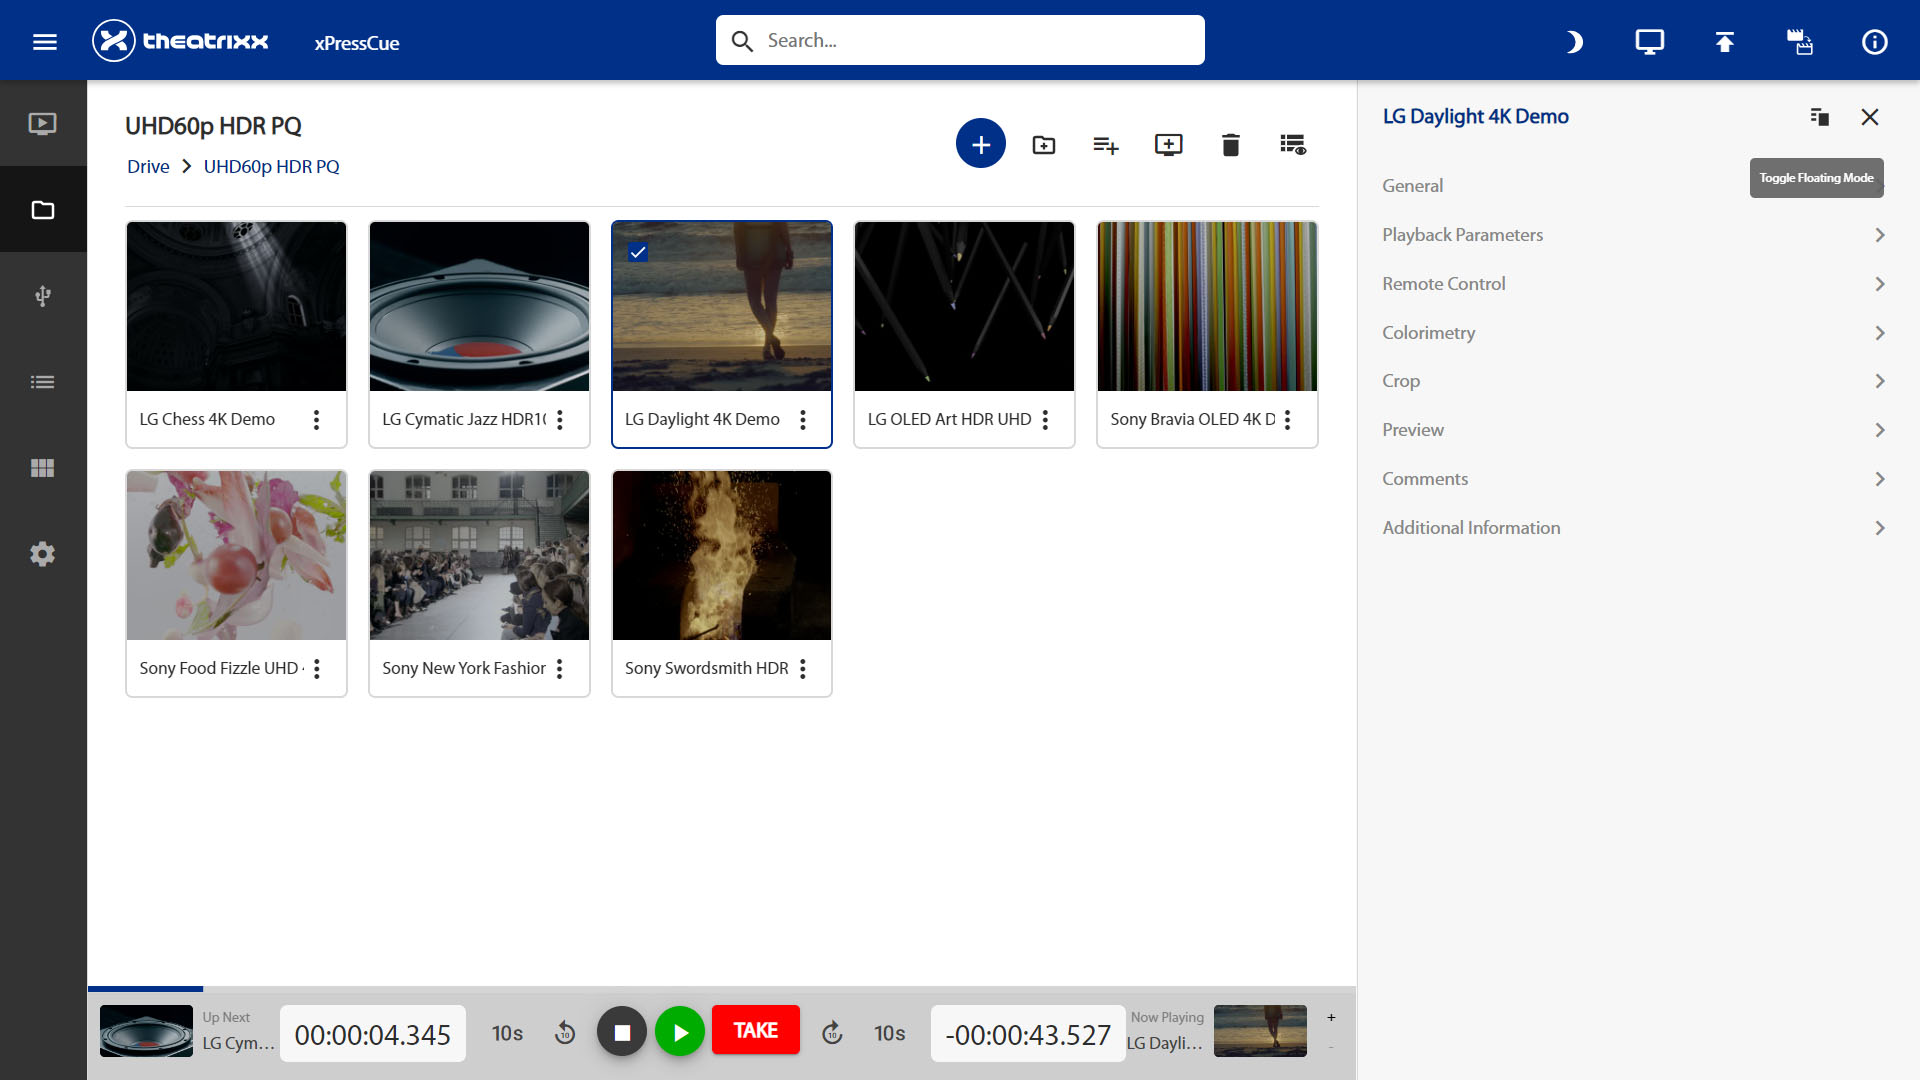Open the Colorimetry label
Viewport: 1920px width, 1080px height.
click(1428, 333)
